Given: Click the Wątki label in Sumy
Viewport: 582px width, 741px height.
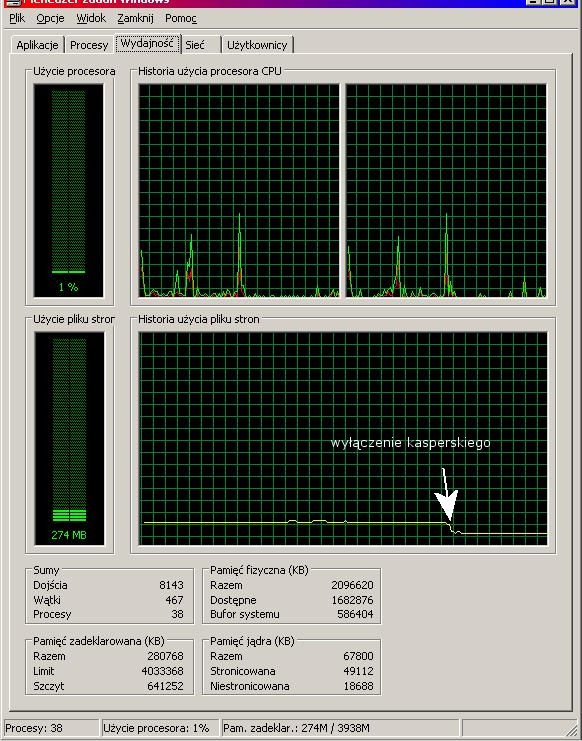Looking at the screenshot, I should 47,600.
